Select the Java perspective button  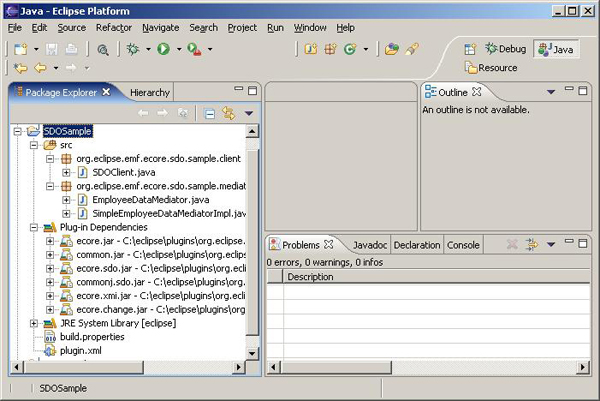(x=556, y=49)
